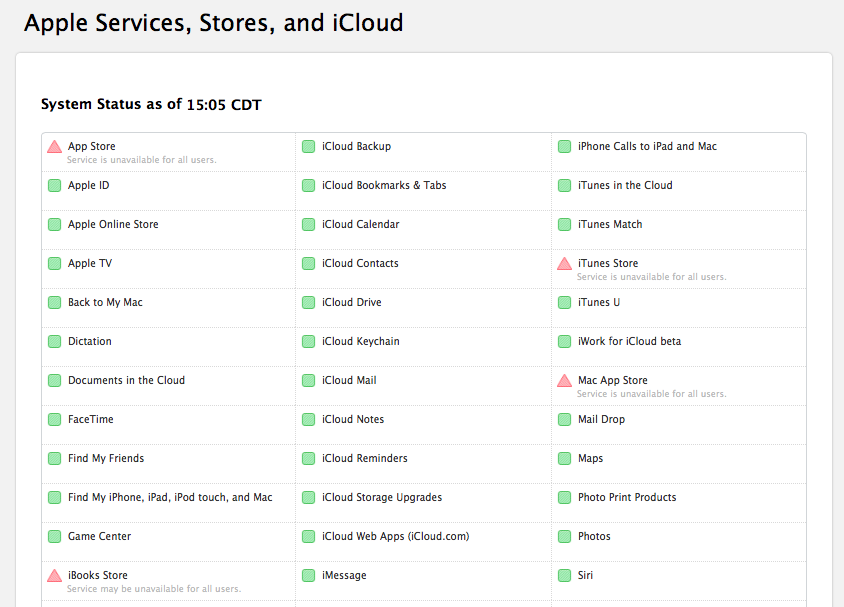Click the green status square beside Siri
Viewport: 844px width, 607px height.
tap(564, 575)
